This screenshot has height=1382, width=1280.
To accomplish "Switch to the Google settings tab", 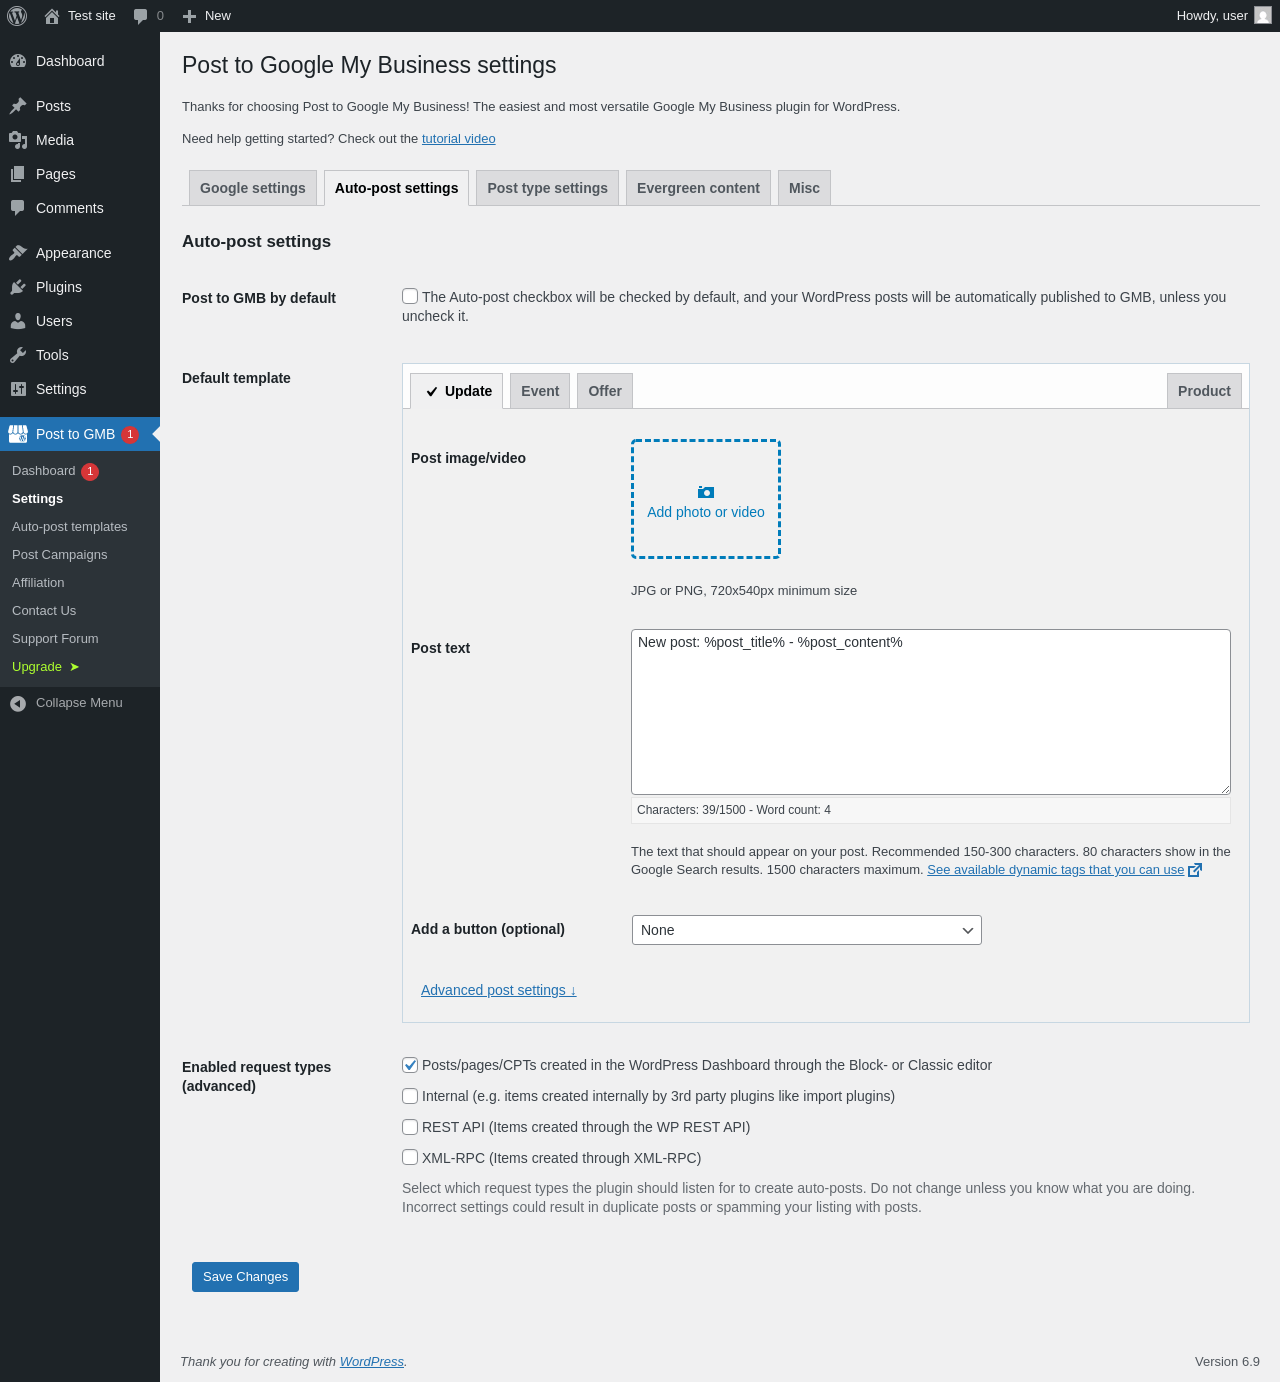I will [253, 188].
